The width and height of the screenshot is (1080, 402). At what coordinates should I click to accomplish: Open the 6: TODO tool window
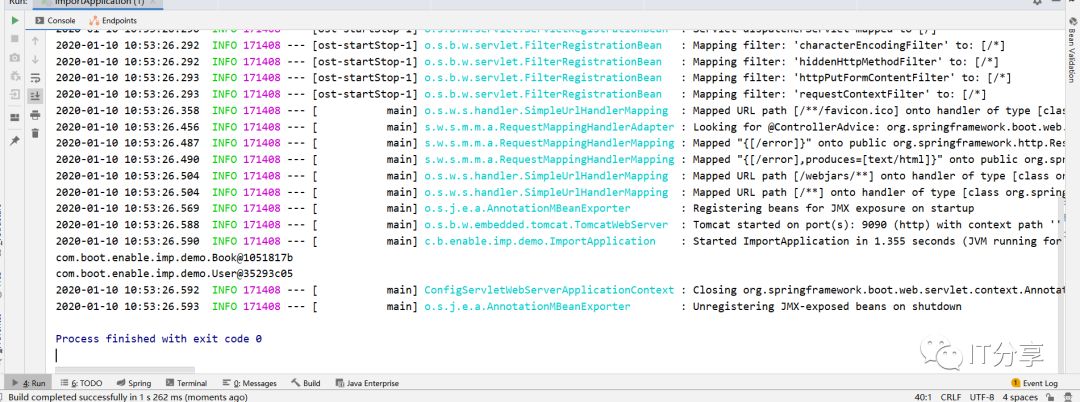coord(82,383)
